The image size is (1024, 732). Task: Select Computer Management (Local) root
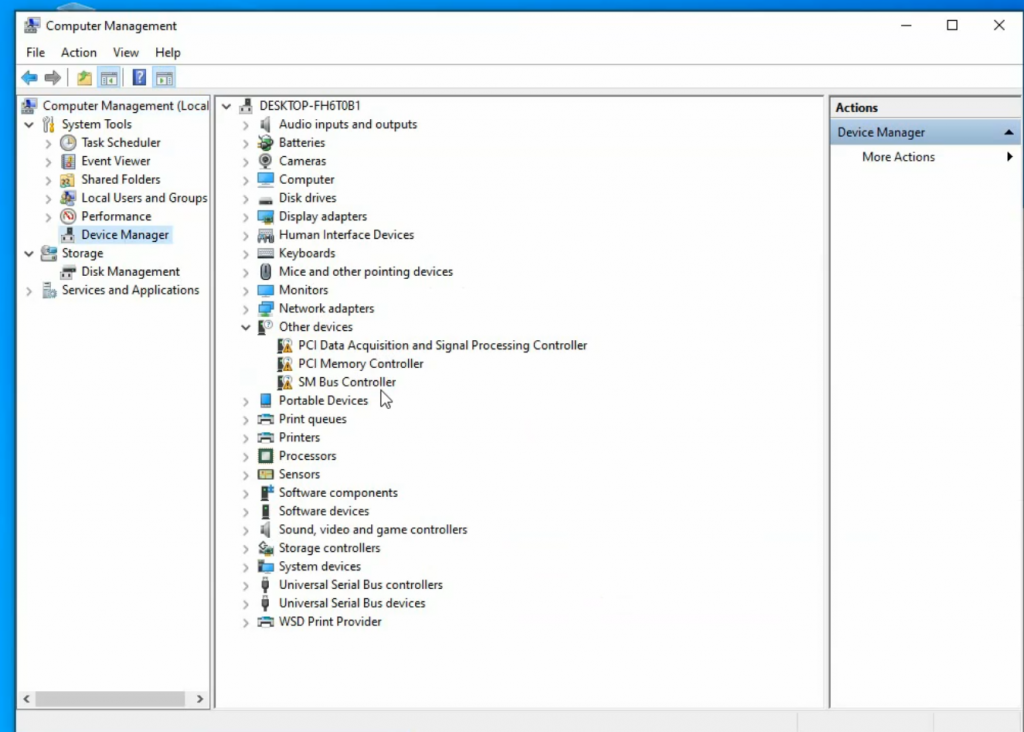tap(125, 106)
